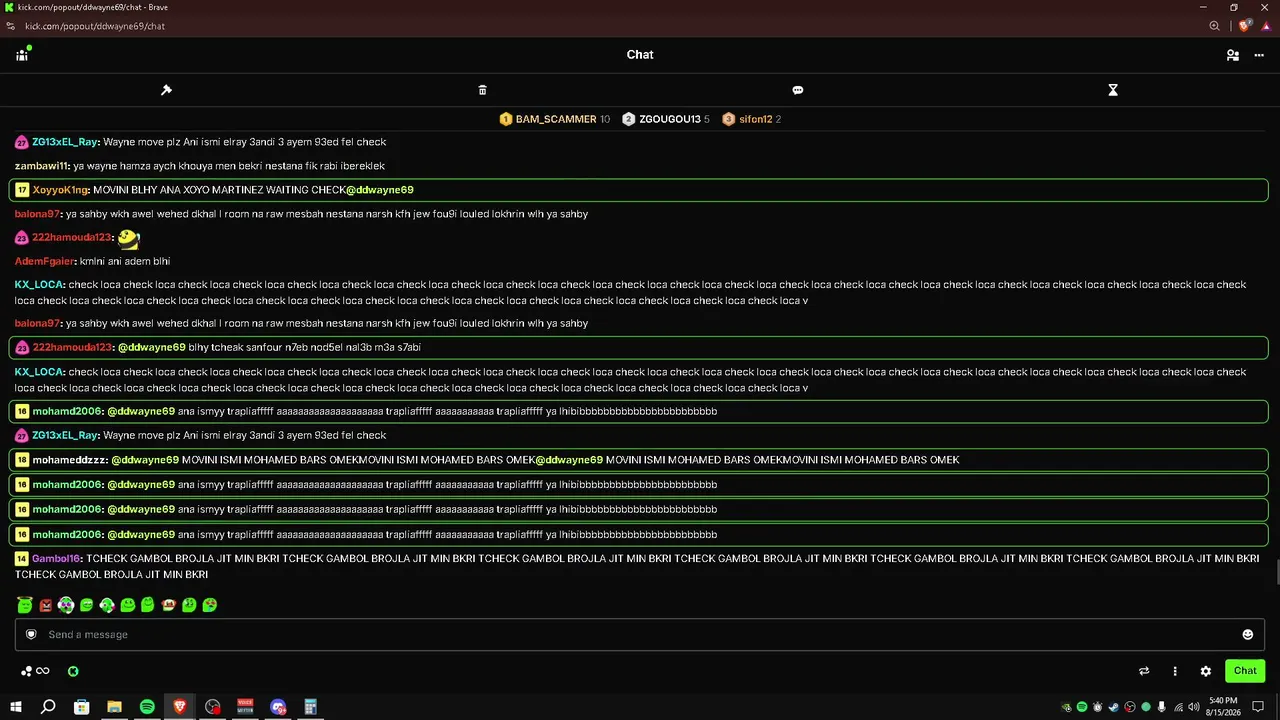The image size is (1280, 720).
Task: Open Gambol16 username
Action: (56, 559)
